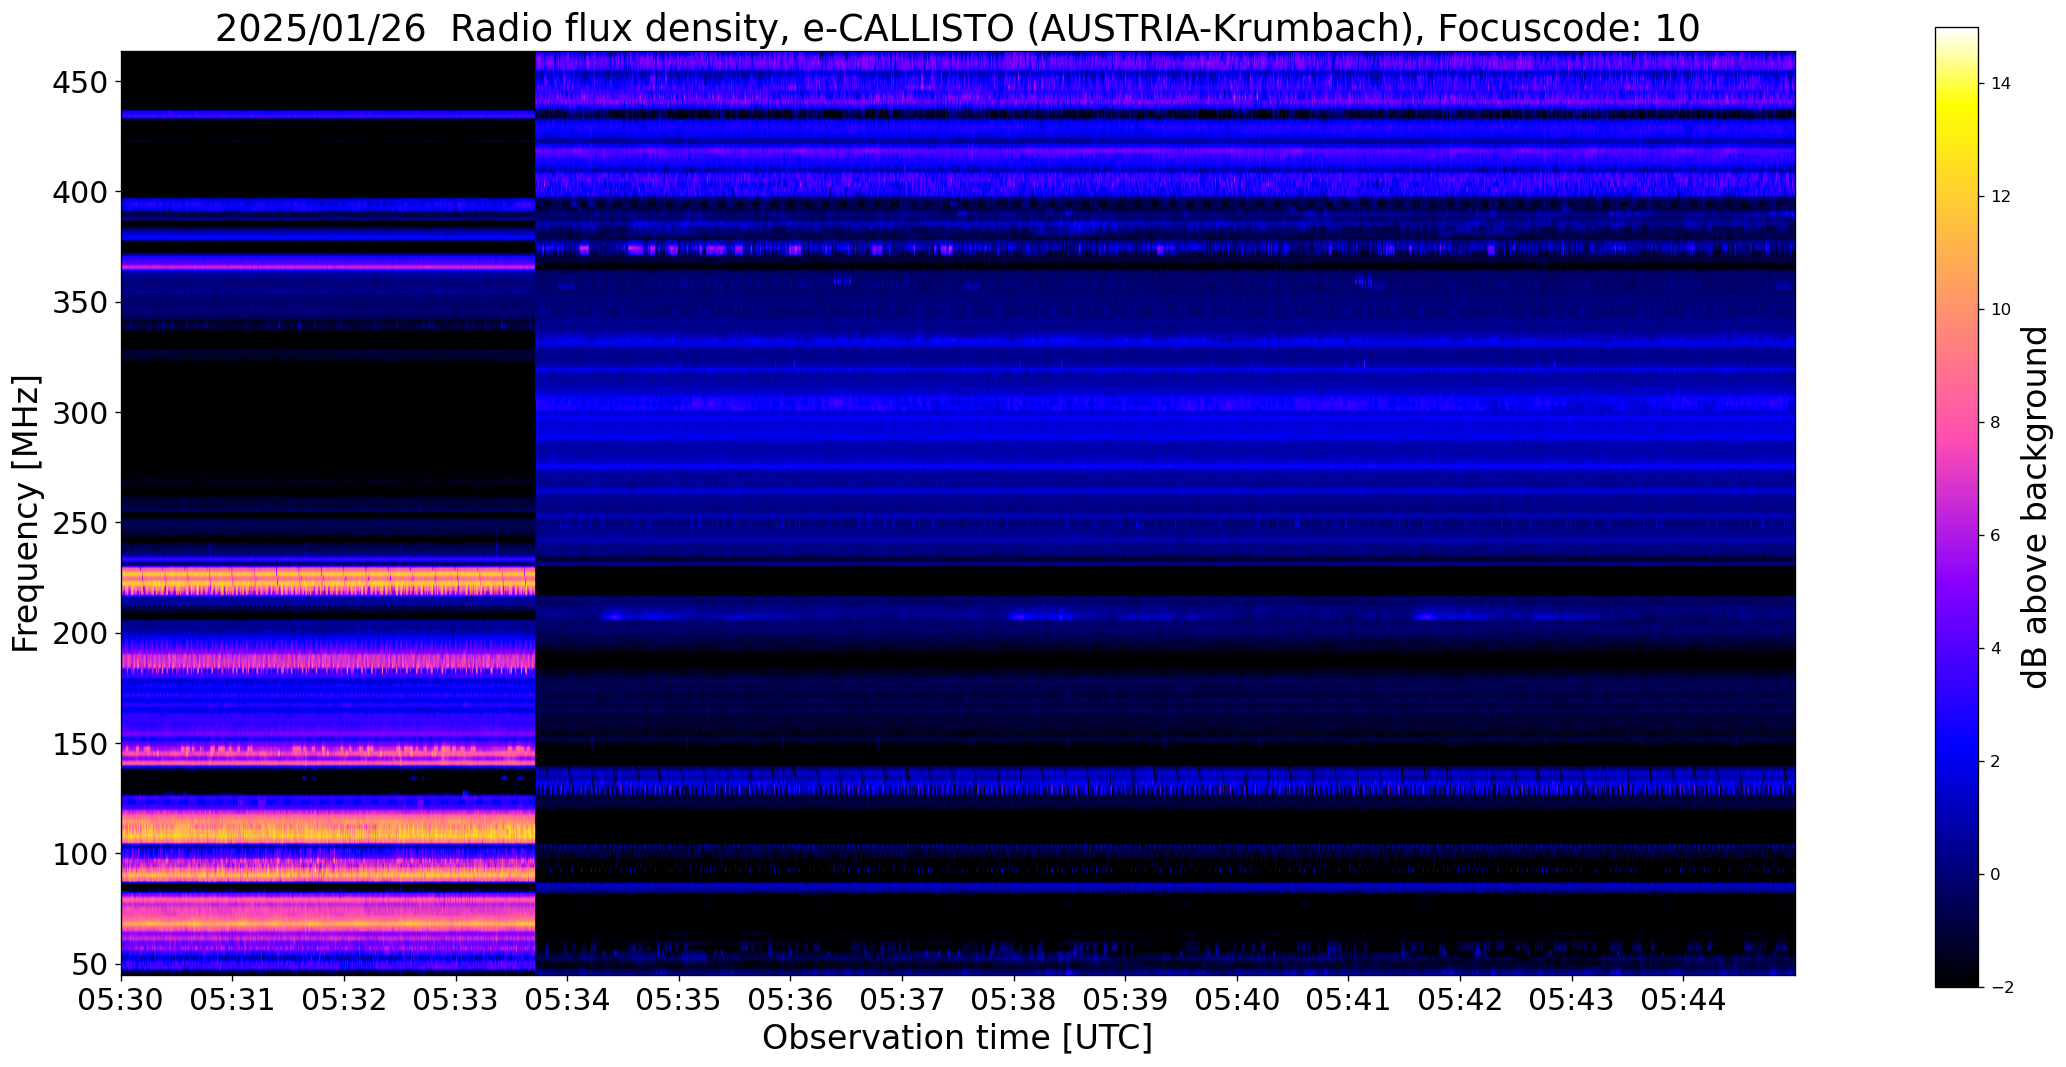
Task: Click the colorbar tick label 10
Action: coord(2001,310)
